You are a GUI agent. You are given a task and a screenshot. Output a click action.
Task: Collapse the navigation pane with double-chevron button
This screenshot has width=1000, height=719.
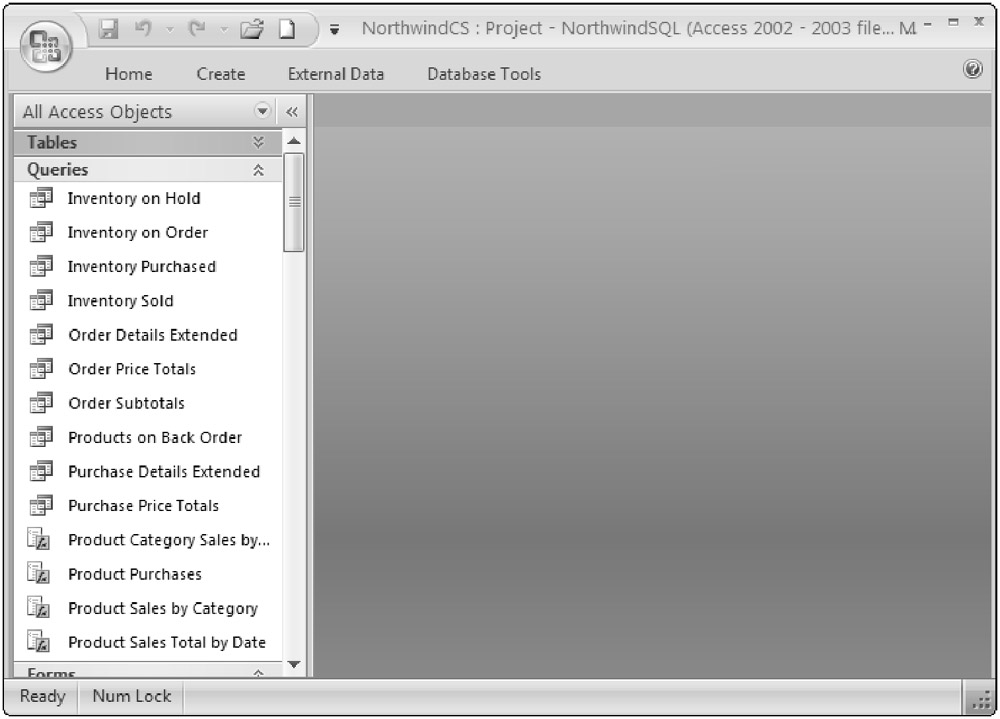click(292, 112)
